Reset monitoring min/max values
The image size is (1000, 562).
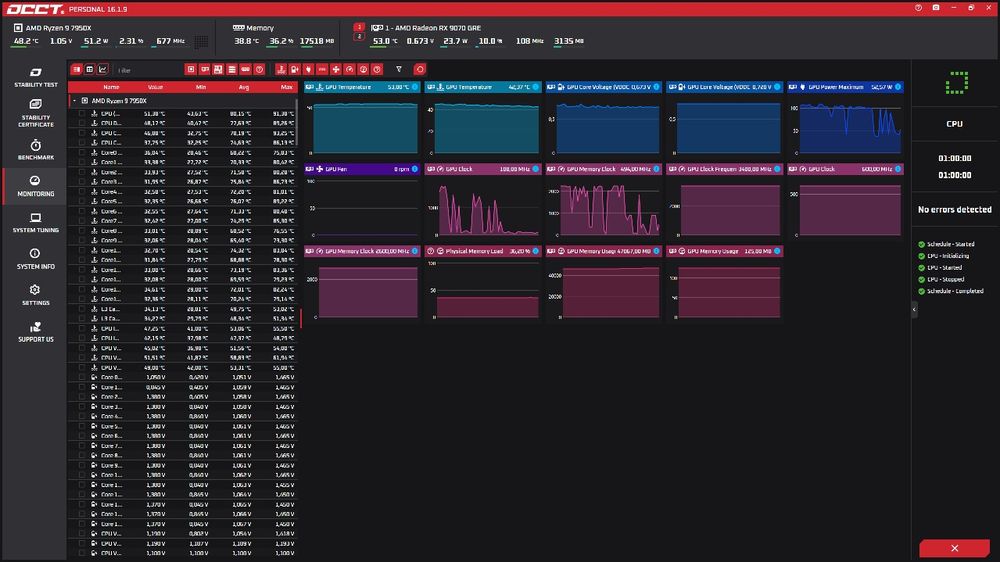pyautogui.click(x=420, y=70)
